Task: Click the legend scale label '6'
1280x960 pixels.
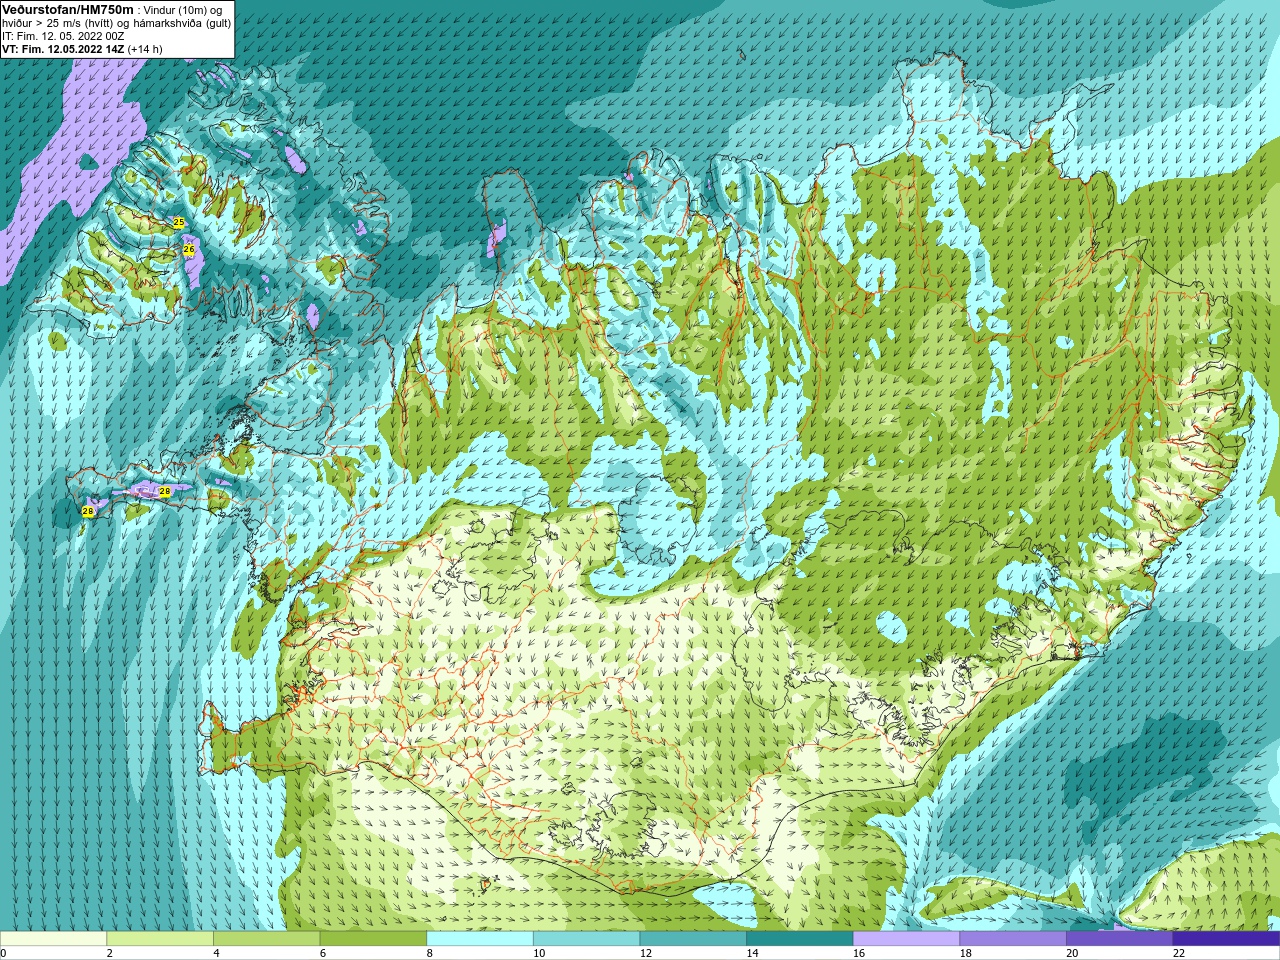Action: point(323,953)
